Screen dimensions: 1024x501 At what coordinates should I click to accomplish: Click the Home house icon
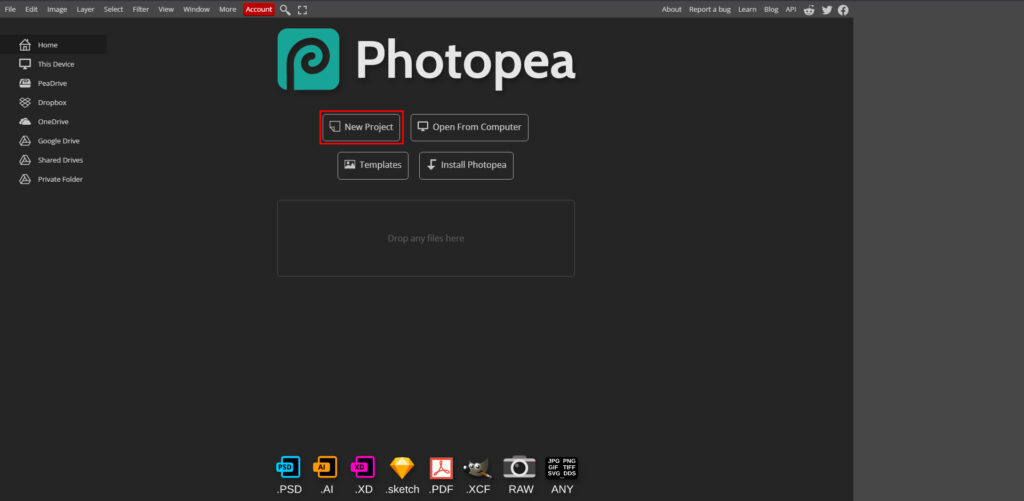pyautogui.click(x=25, y=45)
